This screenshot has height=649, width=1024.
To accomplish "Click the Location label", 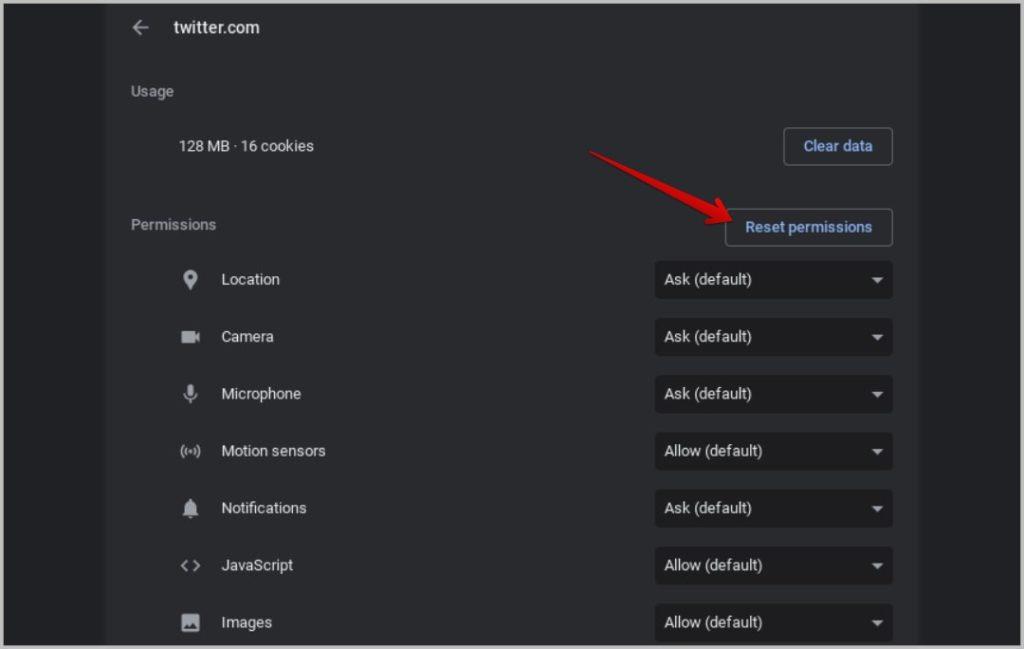I will coord(250,279).
